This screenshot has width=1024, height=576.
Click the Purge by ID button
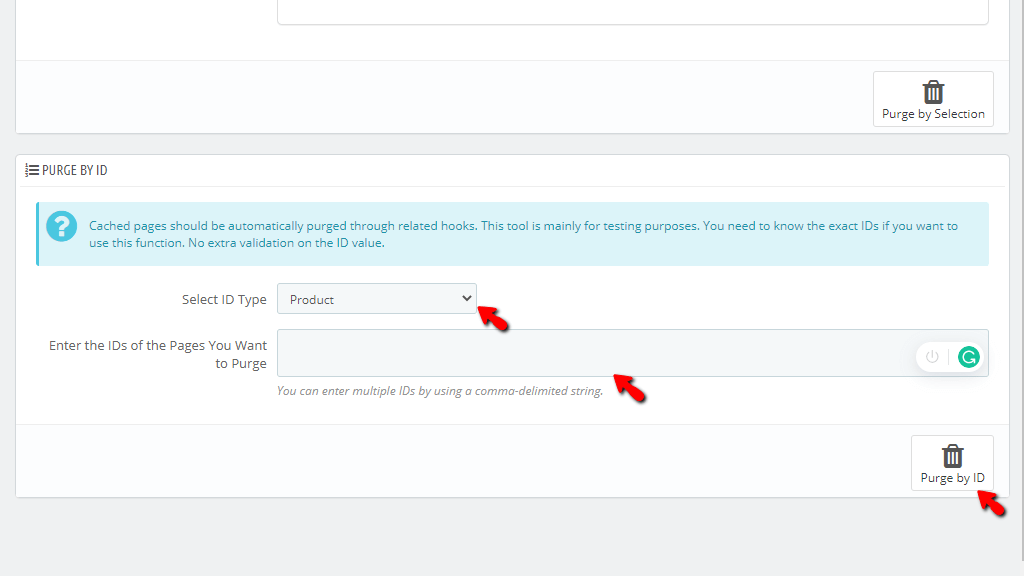click(x=952, y=463)
